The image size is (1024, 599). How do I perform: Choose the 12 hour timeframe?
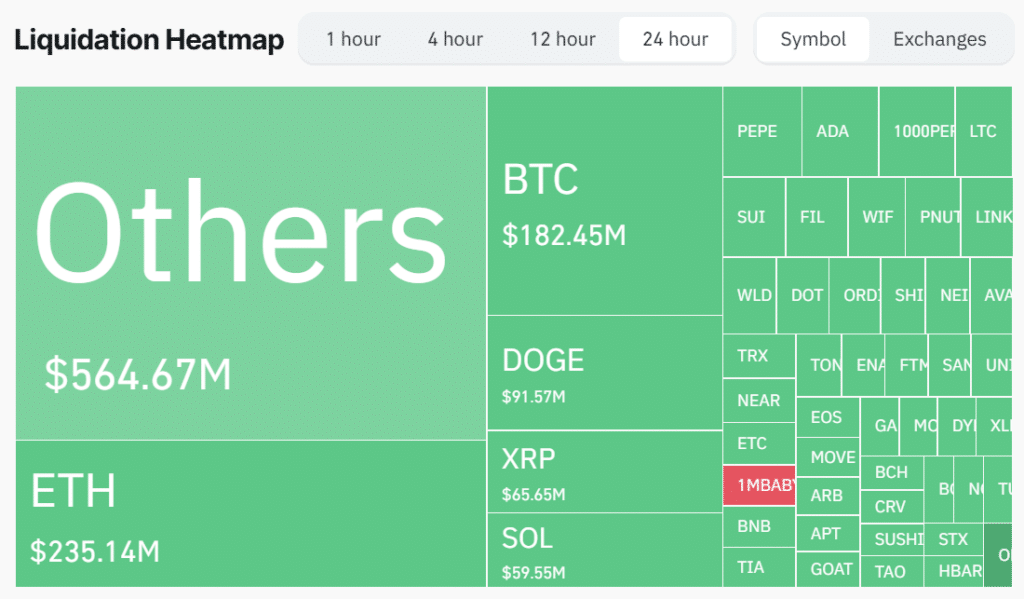(562, 39)
